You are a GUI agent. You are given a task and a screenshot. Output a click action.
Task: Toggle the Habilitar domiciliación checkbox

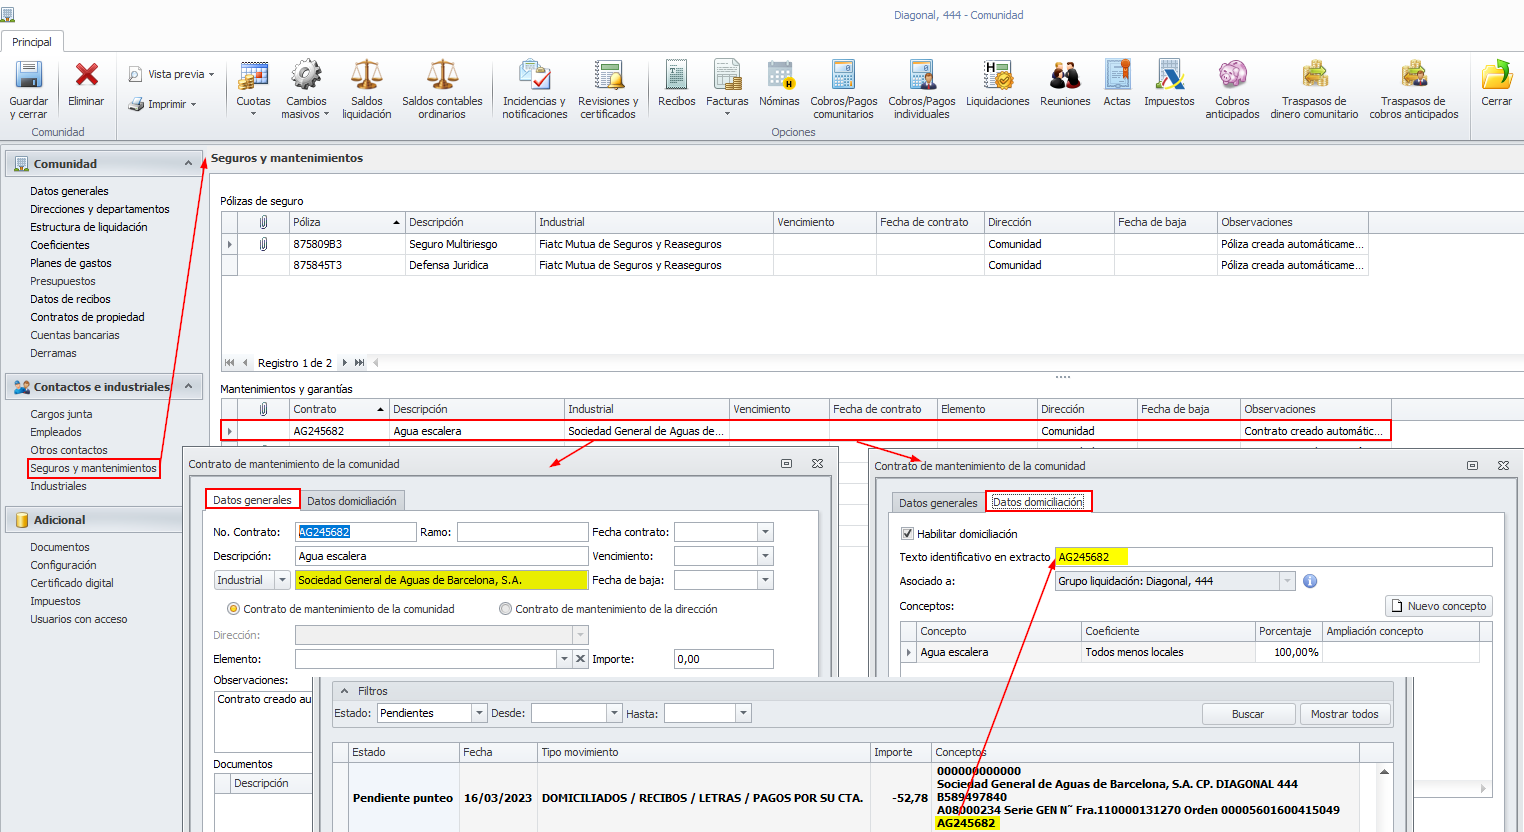tap(907, 534)
